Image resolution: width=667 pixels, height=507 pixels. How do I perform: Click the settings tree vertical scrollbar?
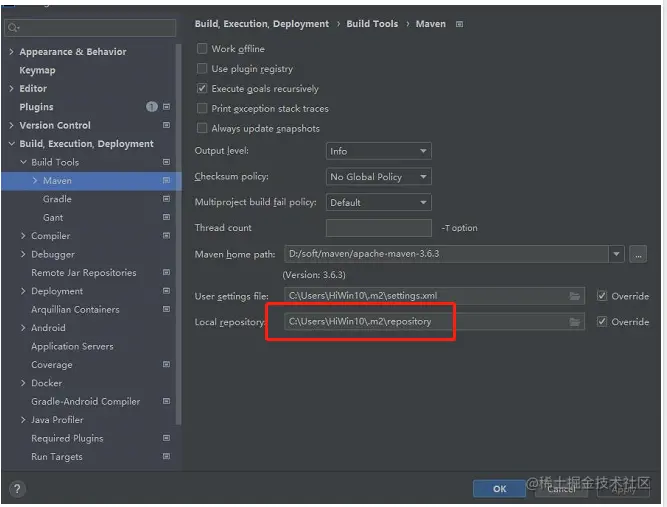tap(179, 234)
